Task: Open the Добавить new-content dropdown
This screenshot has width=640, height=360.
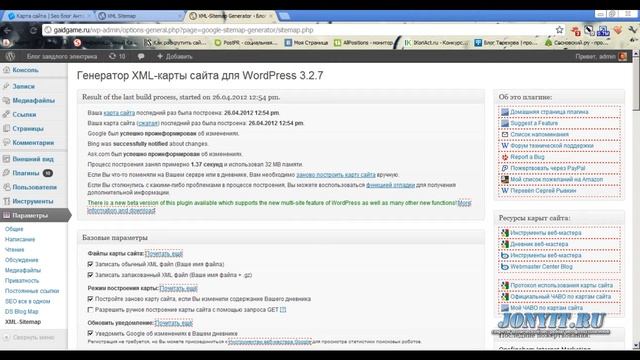Action: [174, 56]
